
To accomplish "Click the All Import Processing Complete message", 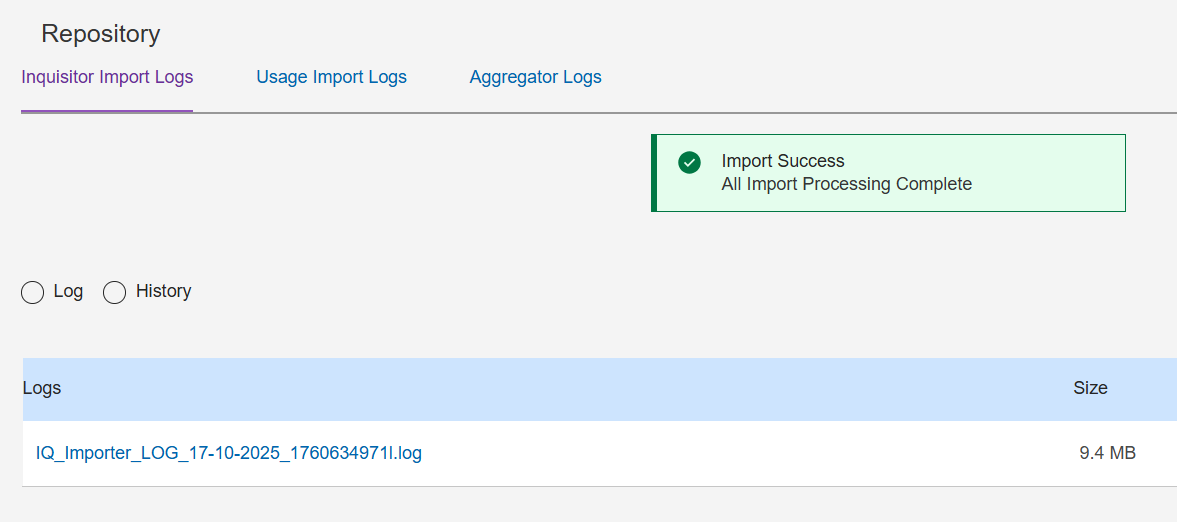I will click(846, 184).
